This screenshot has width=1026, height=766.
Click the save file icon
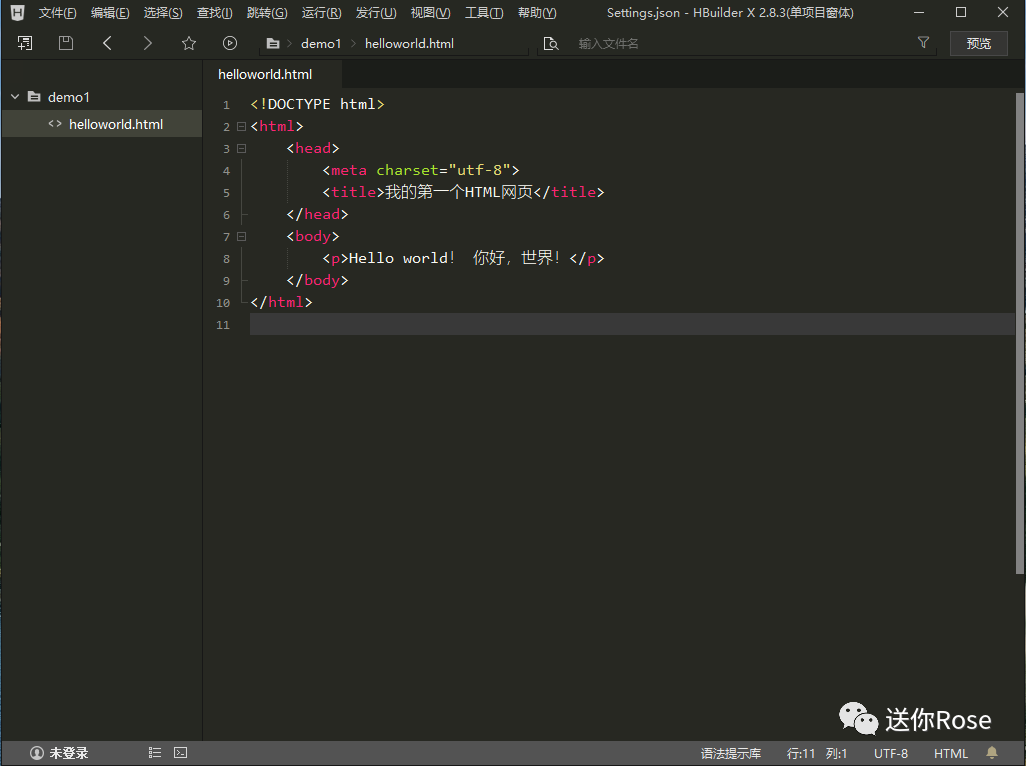(x=66, y=43)
